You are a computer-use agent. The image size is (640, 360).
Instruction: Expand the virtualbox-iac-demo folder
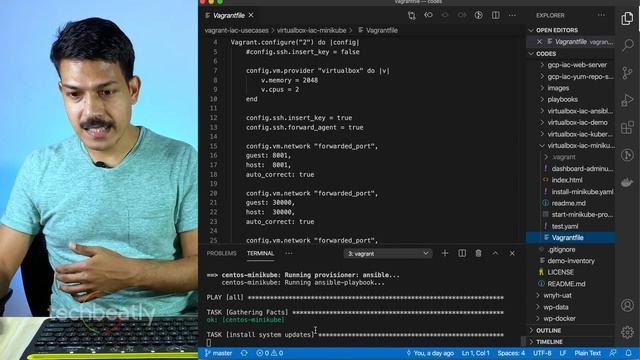click(577, 122)
